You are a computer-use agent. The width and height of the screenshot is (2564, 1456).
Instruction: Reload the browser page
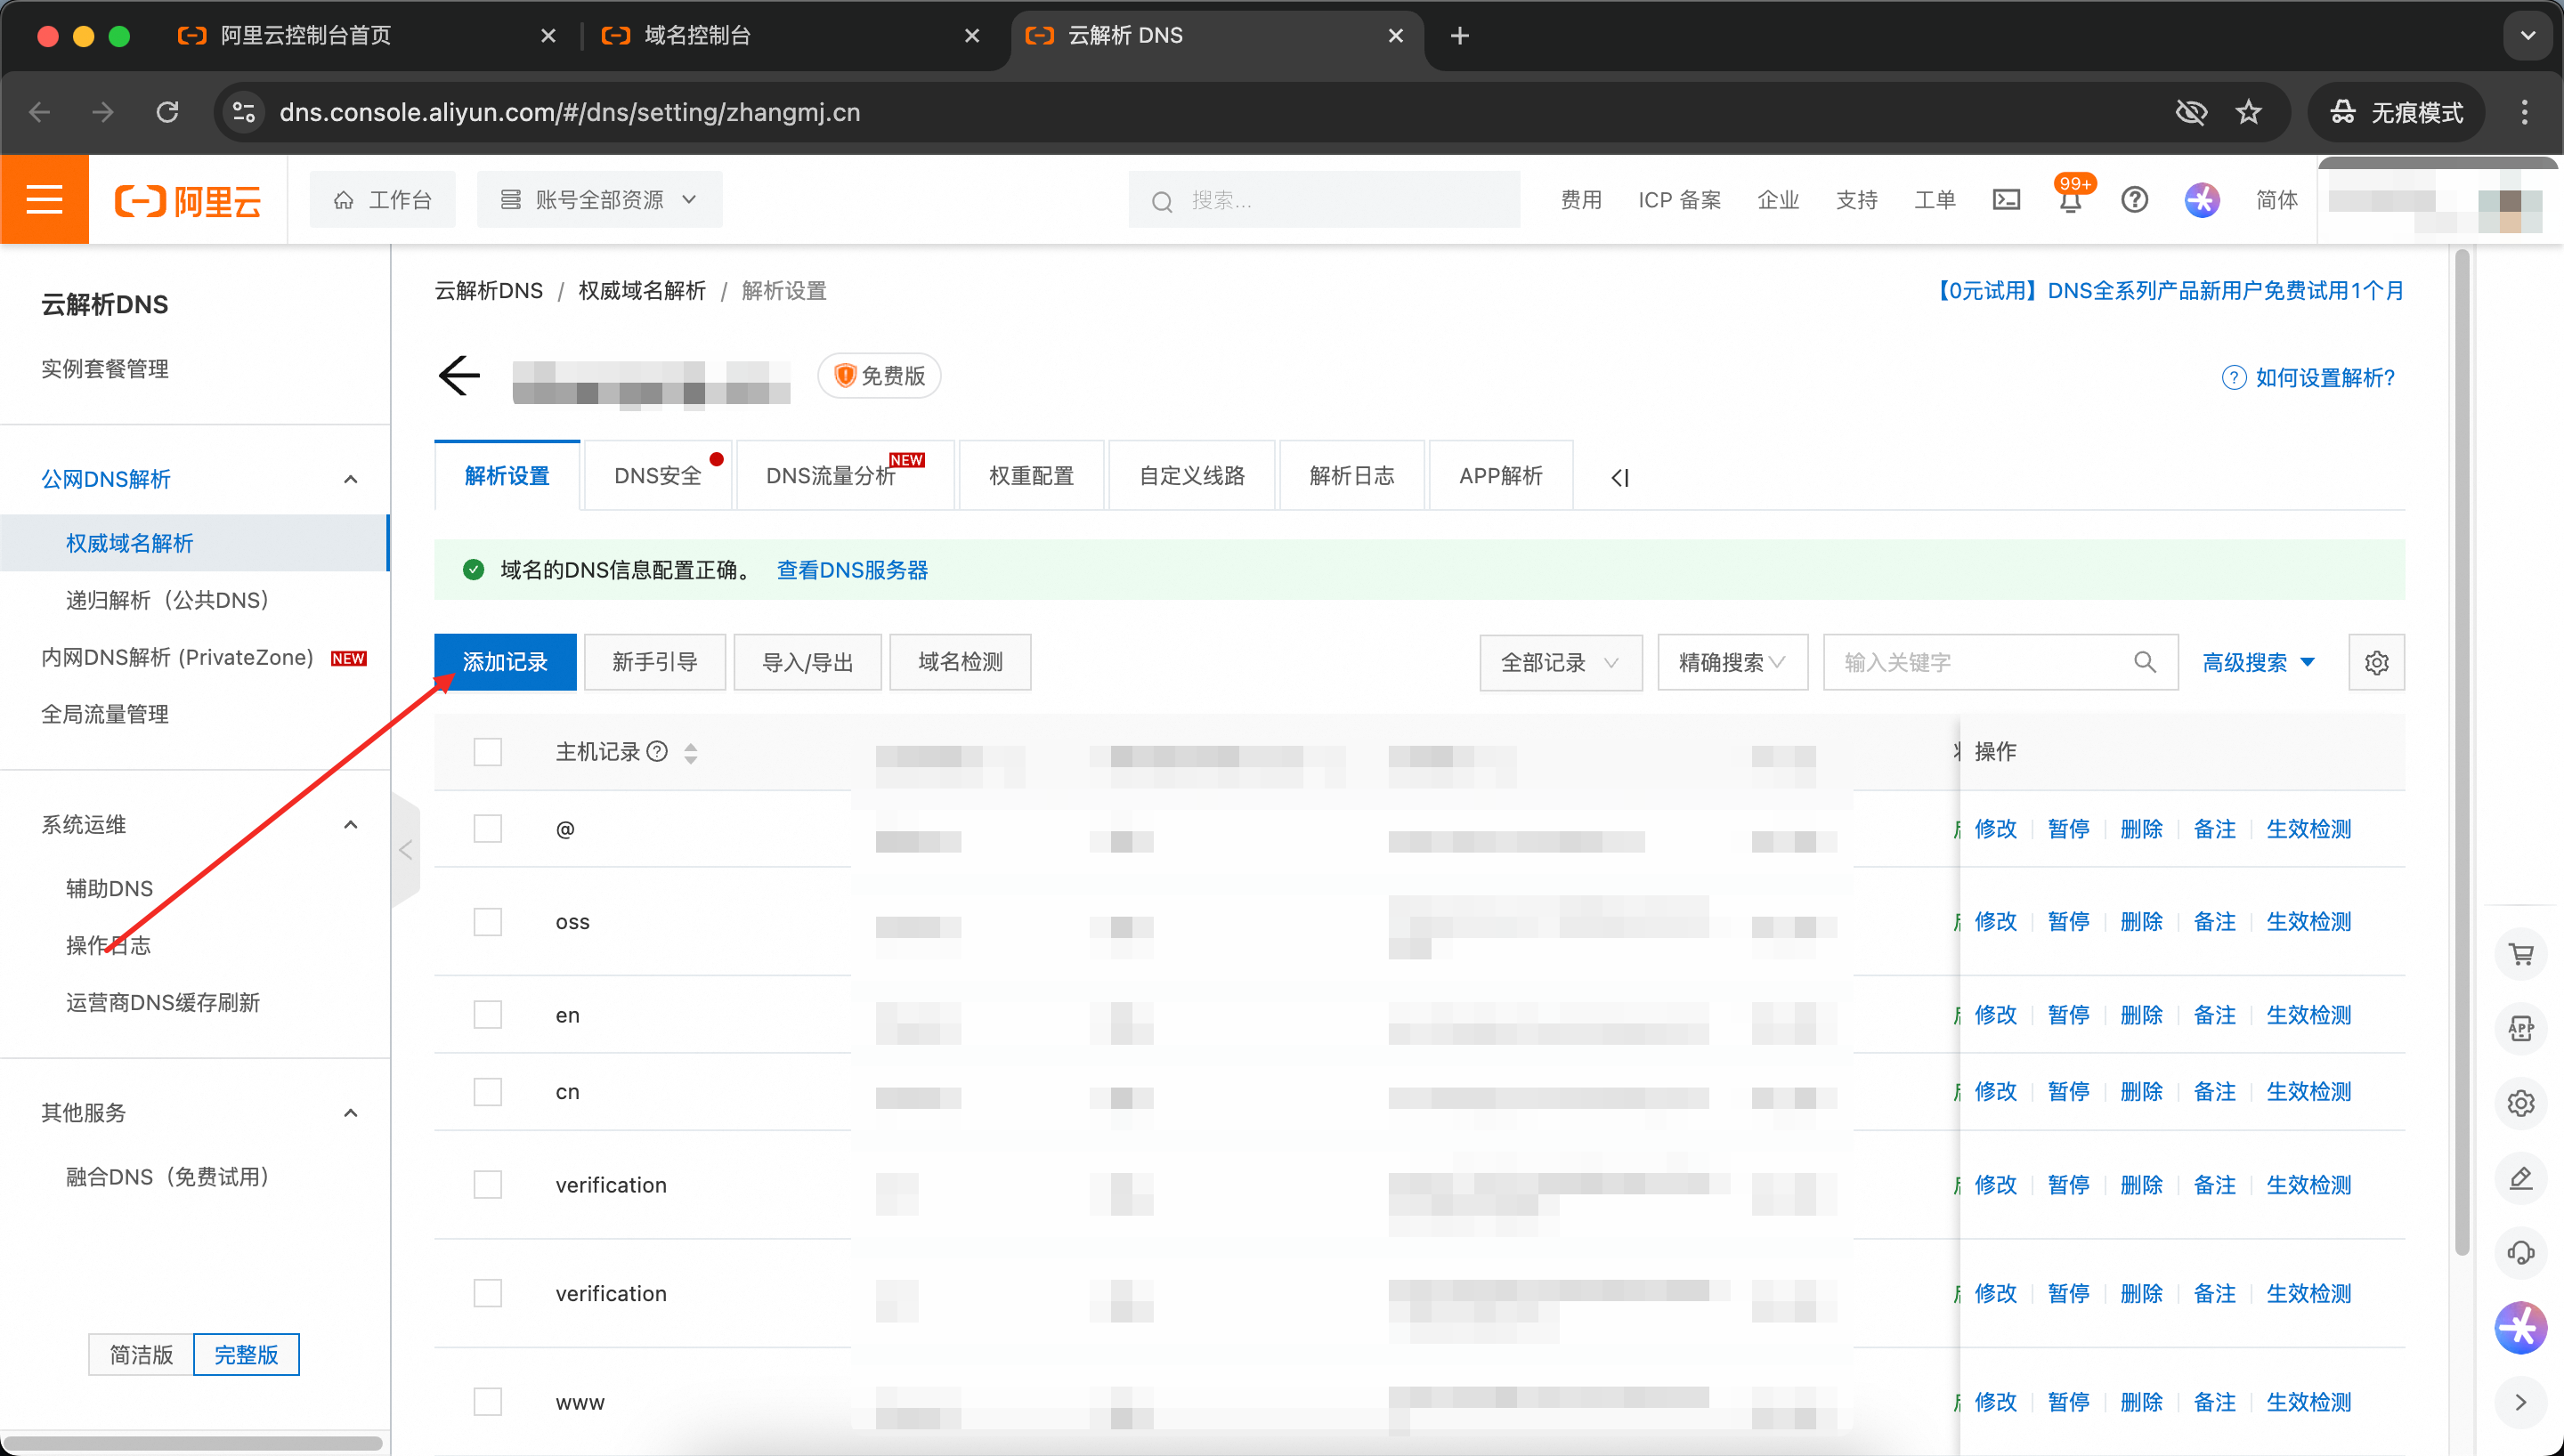pyautogui.click(x=167, y=112)
